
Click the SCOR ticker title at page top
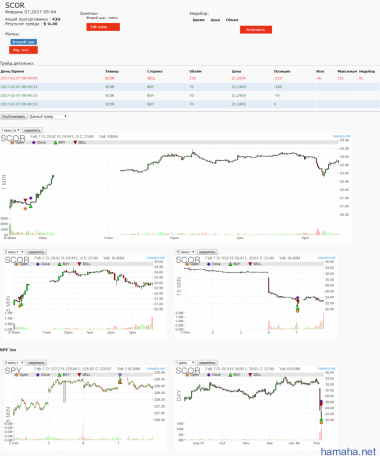click(x=15, y=5)
